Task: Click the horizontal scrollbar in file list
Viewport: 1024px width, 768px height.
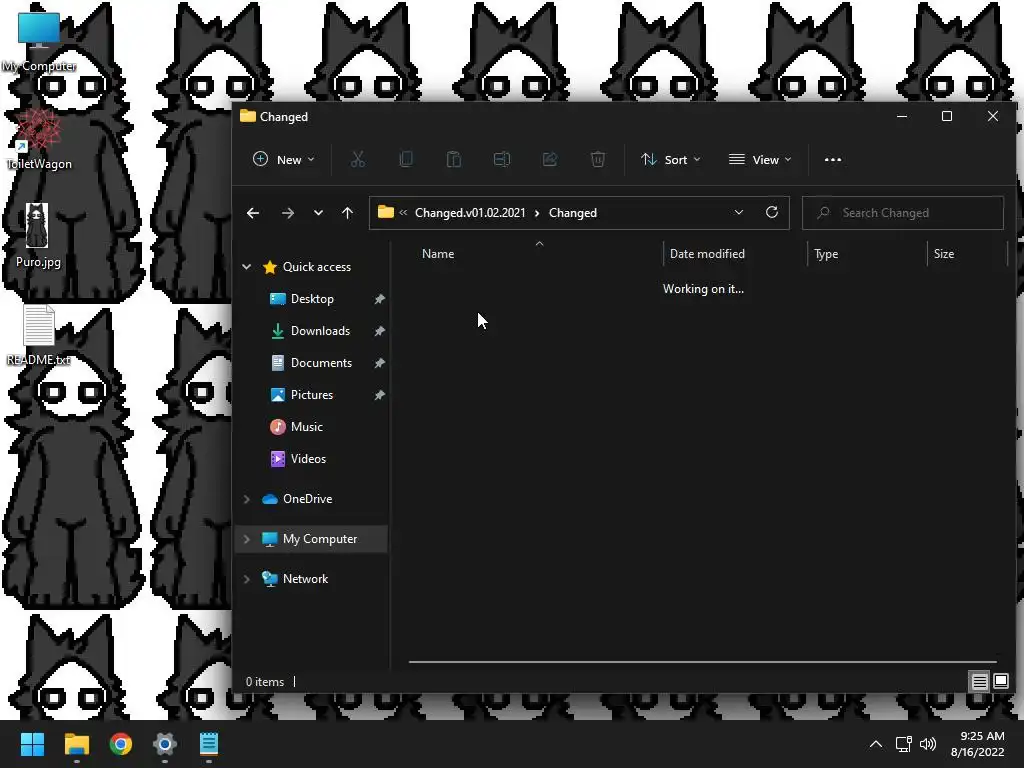Action: (702, 662)
